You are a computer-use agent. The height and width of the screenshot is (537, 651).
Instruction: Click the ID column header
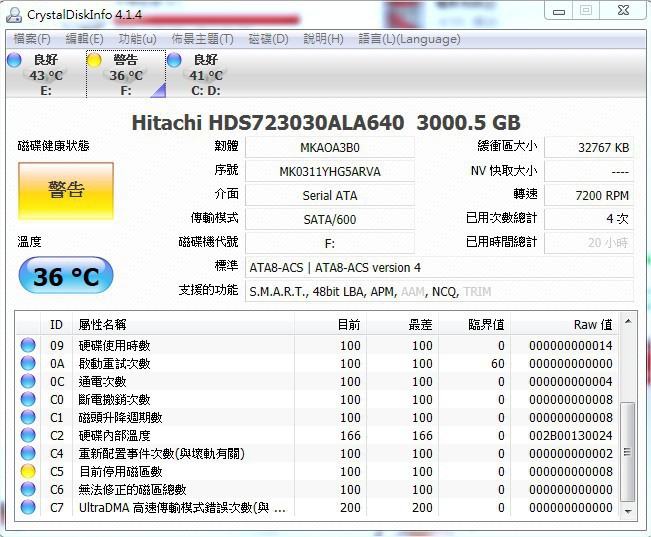pos(56,324)
